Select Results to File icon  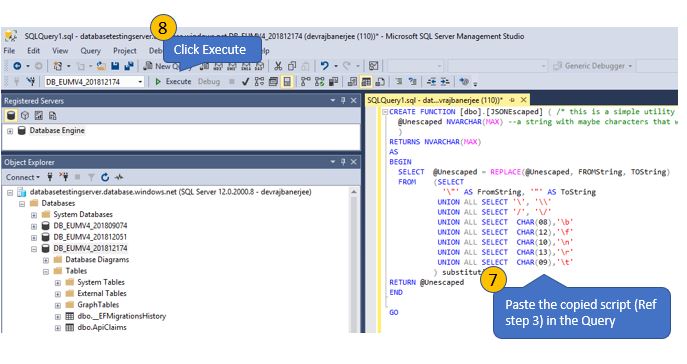tap(380, 81)
